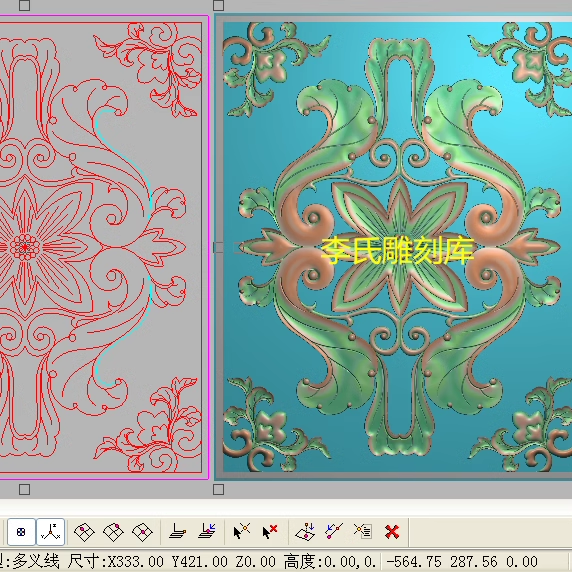
Task: Click the bottom selection handle between the panels
Action: [219, 490]
